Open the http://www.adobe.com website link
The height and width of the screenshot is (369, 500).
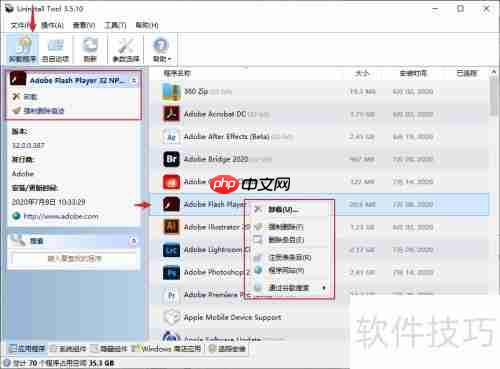pyautogui.click(x=61, y=216)
